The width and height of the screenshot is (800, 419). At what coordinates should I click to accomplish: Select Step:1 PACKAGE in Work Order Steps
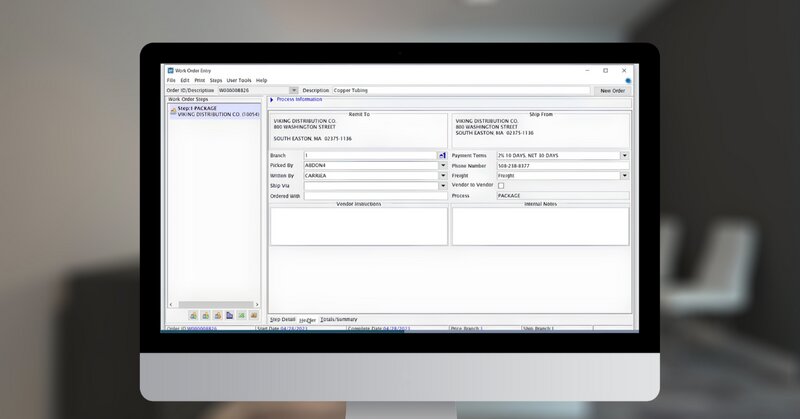click(x=214, y=111)
